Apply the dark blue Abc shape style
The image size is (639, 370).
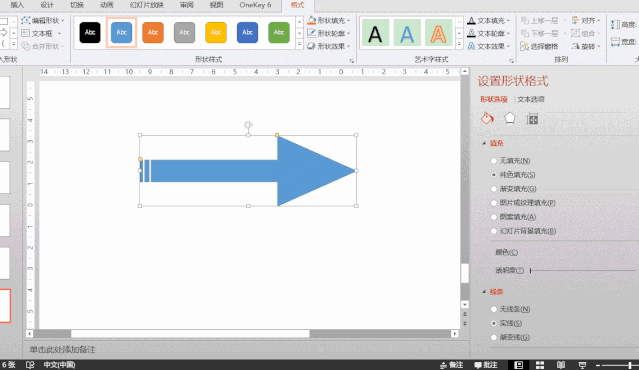tap(247, 33)
